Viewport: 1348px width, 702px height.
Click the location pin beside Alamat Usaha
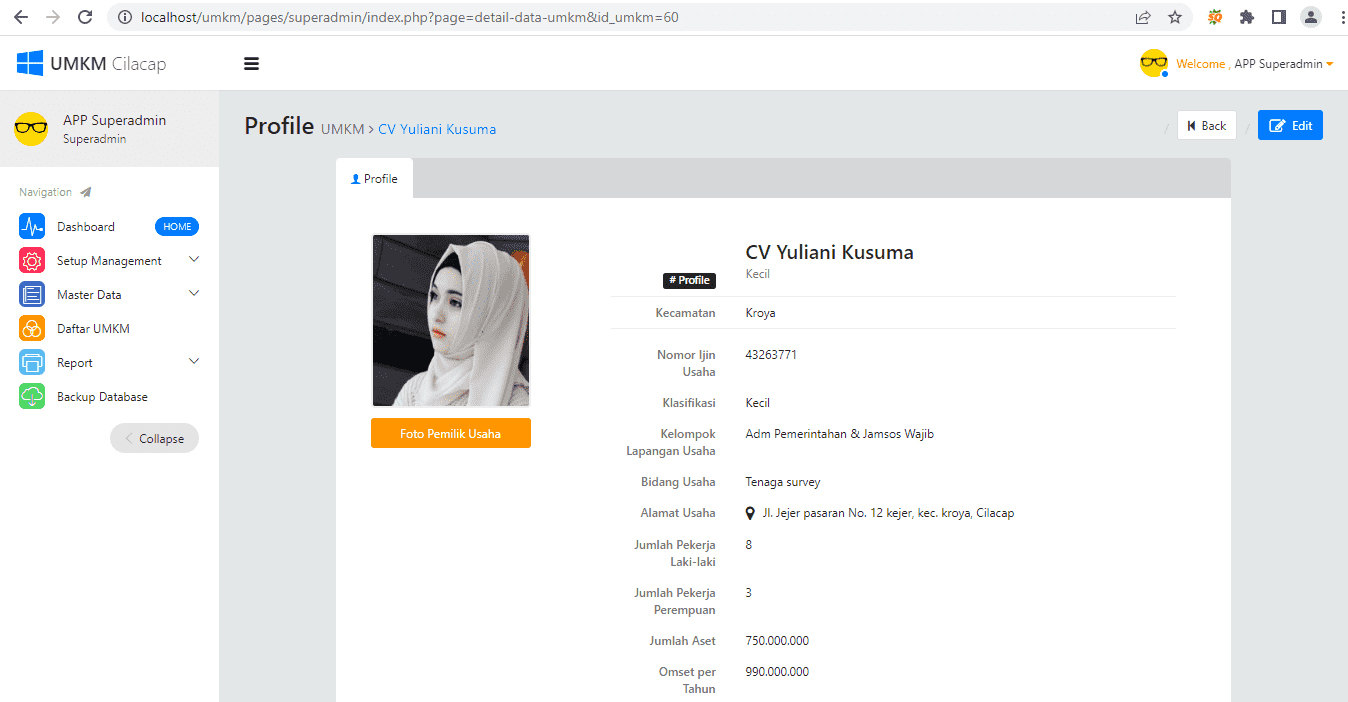750,513
